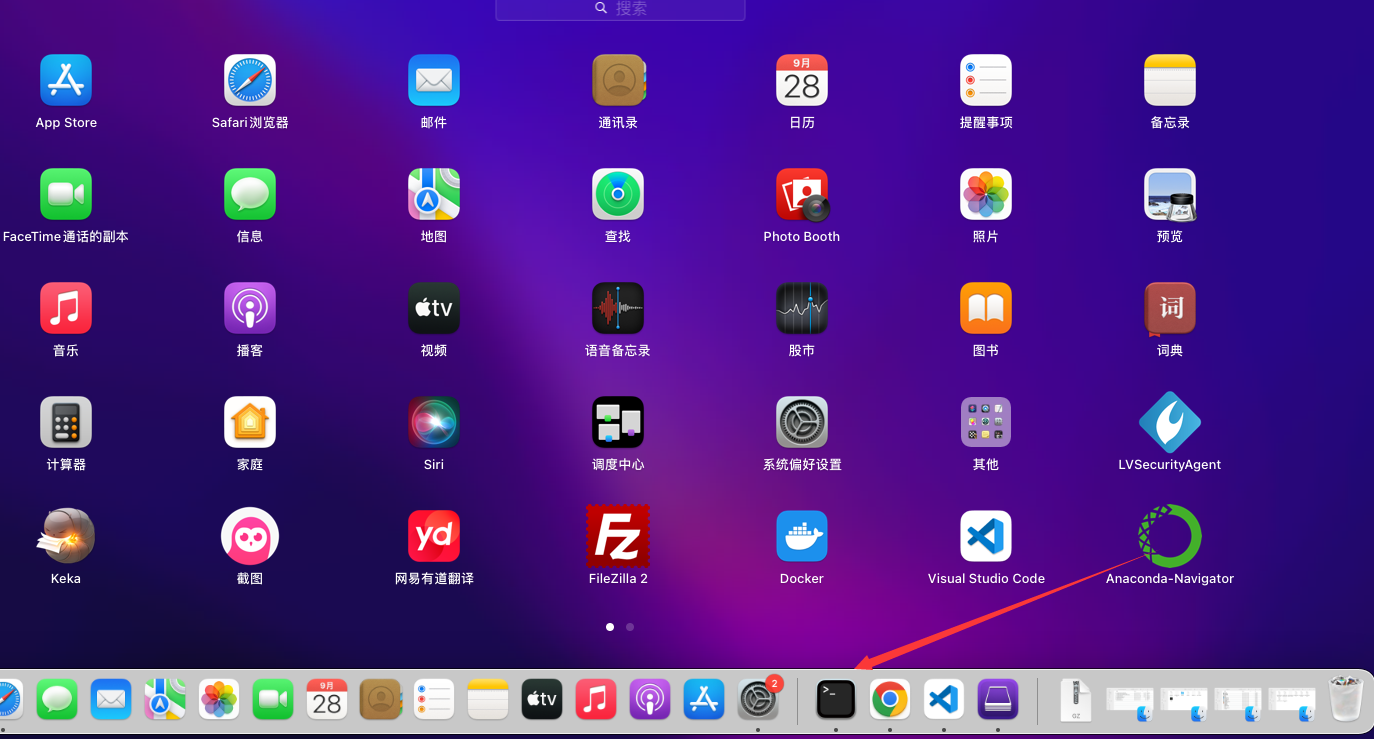The image size is (1374, 739).
Task: Open Calendar from the Dock
Action: tap(327, 699)
